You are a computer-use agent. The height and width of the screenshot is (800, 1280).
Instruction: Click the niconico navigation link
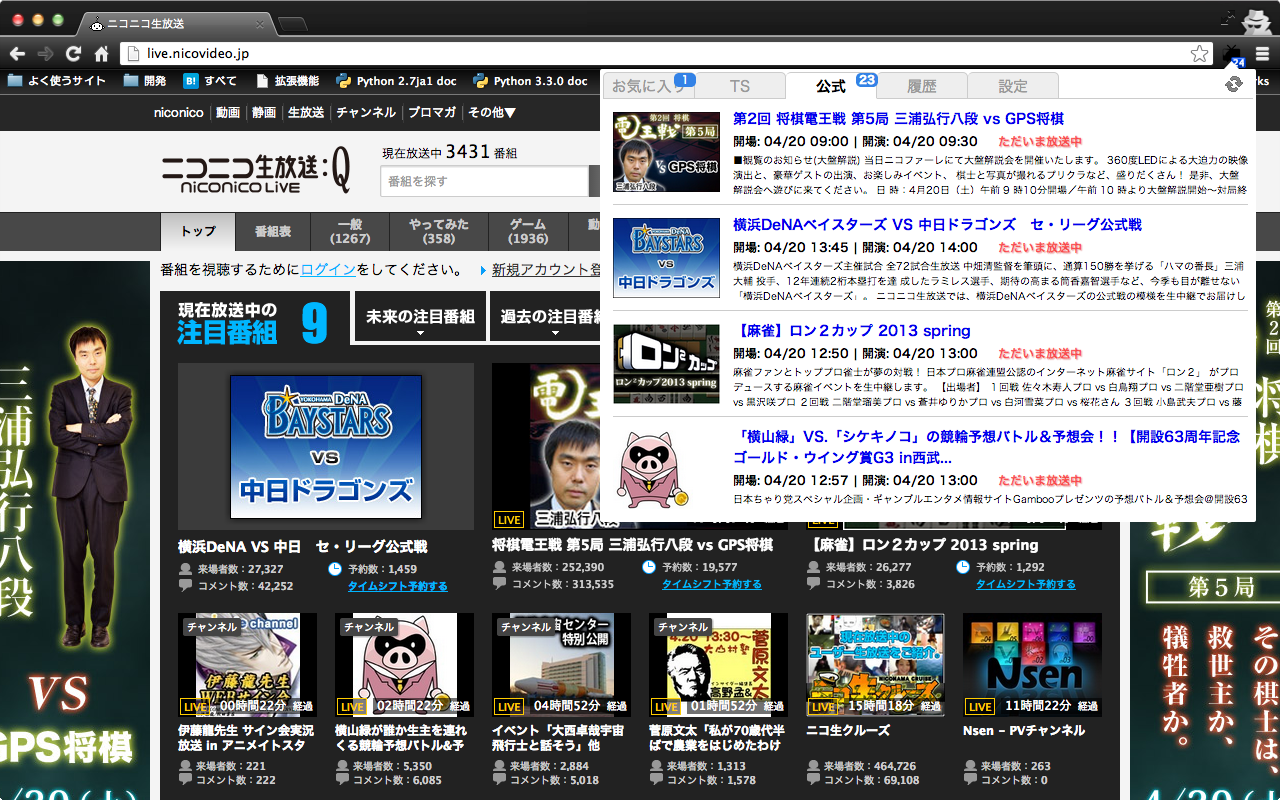click(178, 113)
